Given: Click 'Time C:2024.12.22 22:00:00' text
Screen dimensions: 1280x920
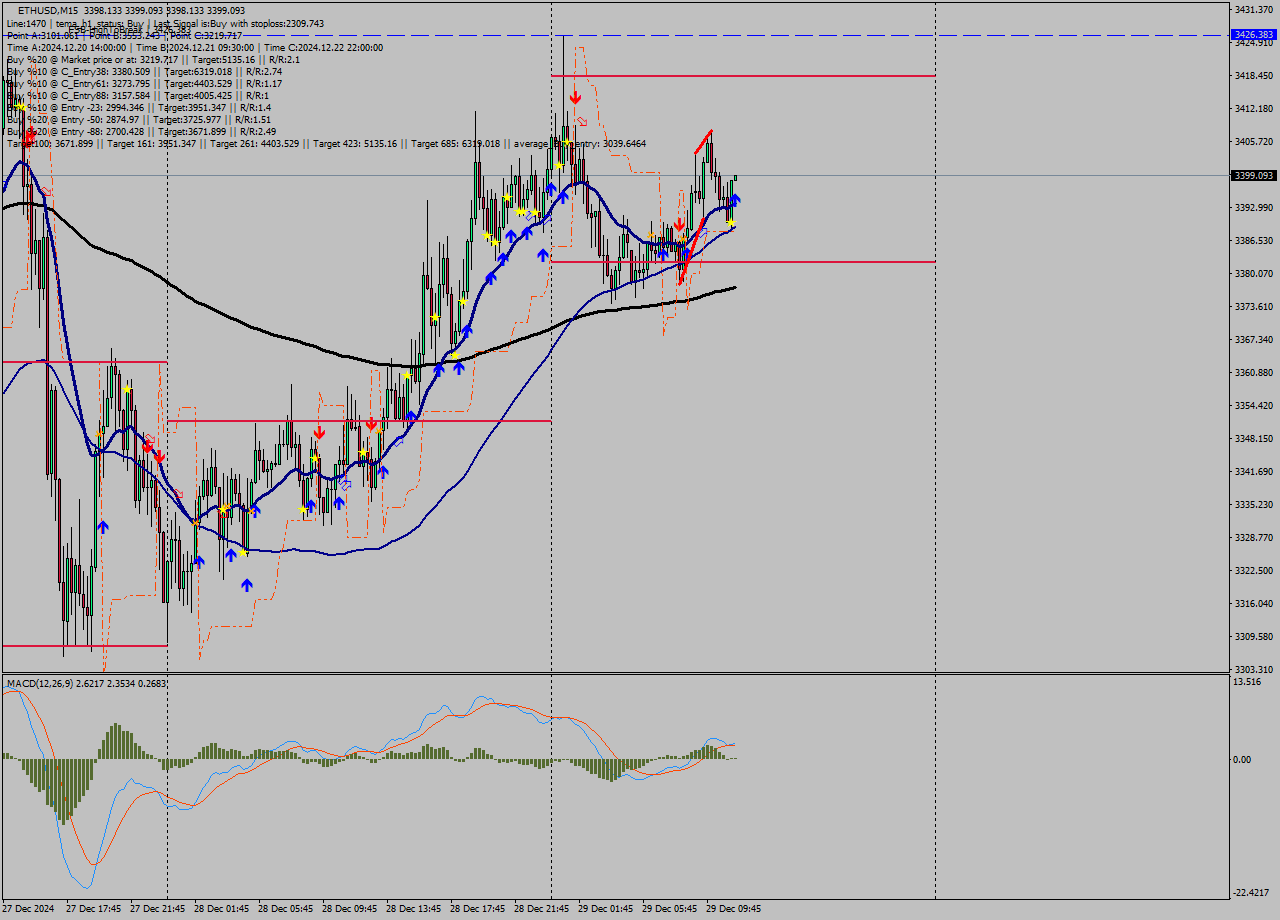Looking at the screenshot, I should tap(324, 47).
